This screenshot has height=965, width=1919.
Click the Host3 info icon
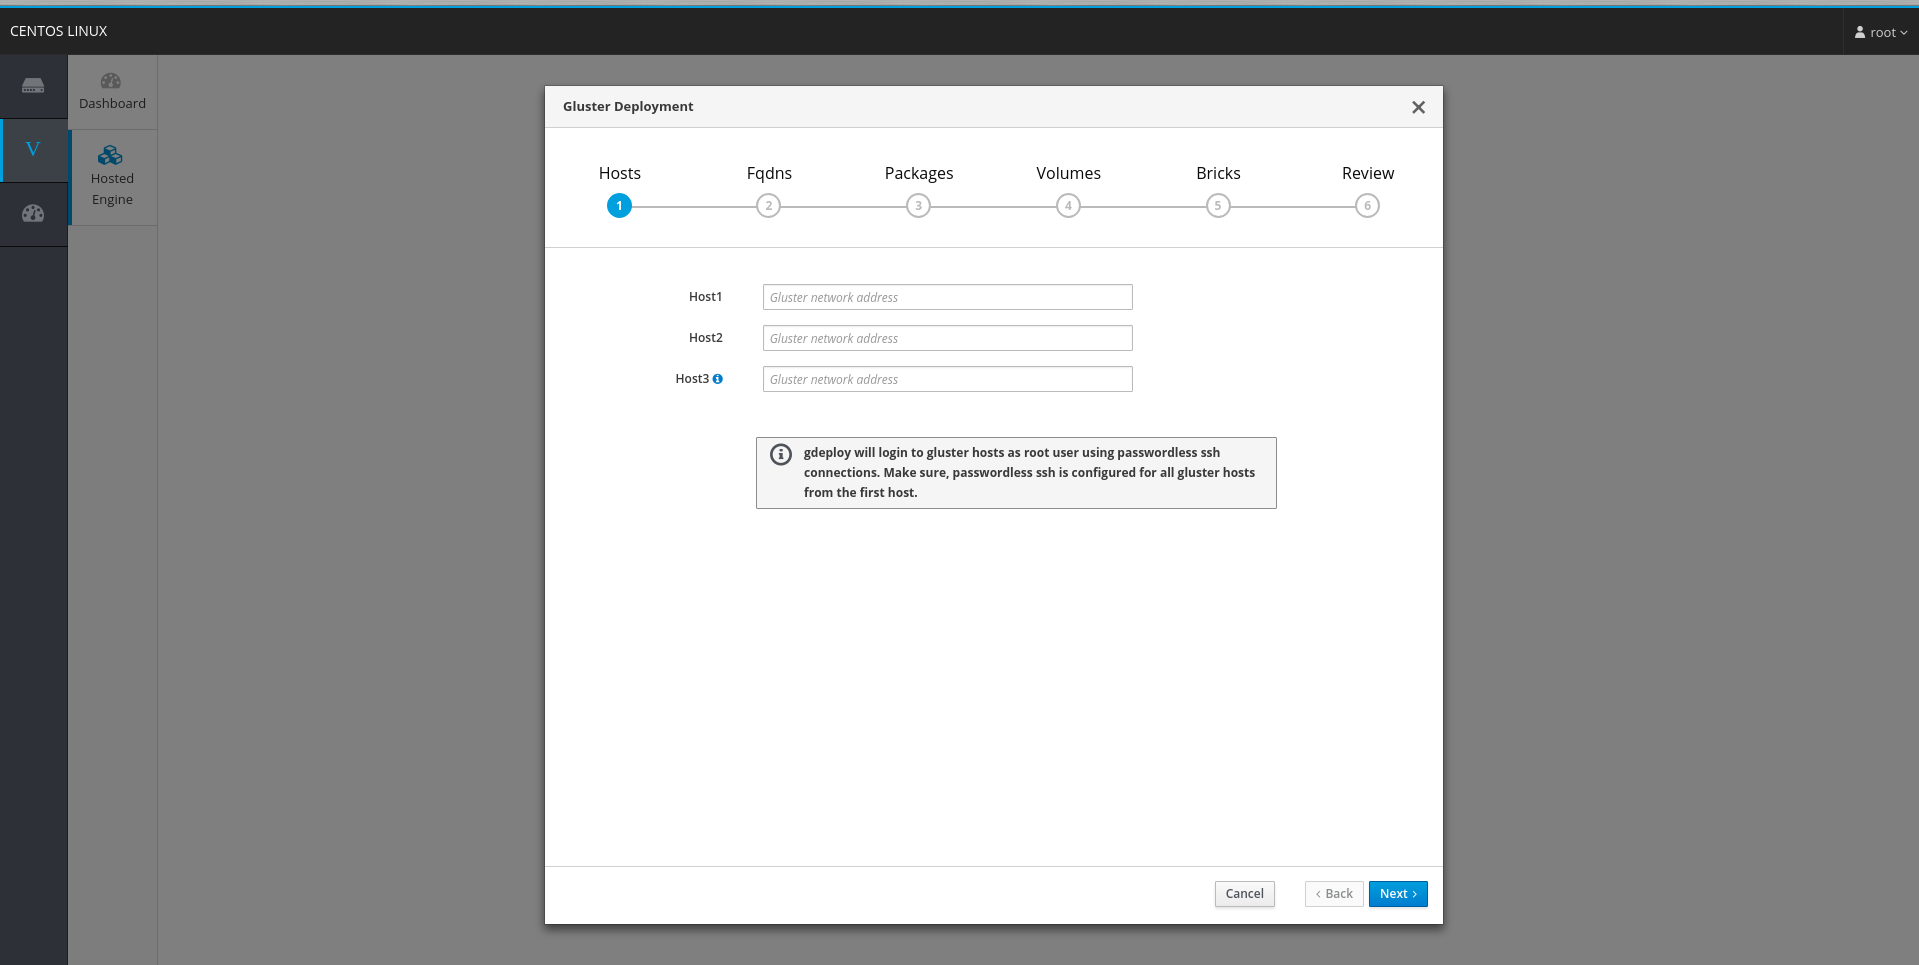[x=717, y=379]
